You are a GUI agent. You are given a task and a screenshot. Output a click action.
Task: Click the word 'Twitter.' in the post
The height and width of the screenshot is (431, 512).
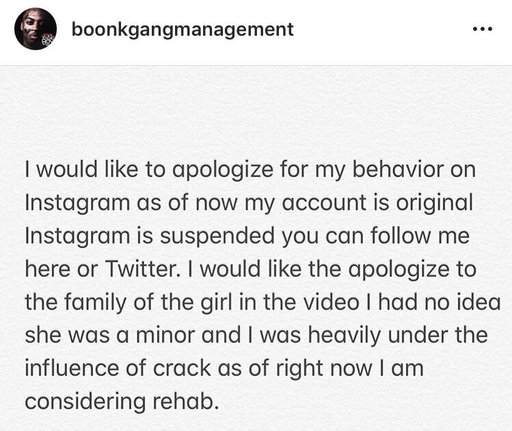point(144,269)
